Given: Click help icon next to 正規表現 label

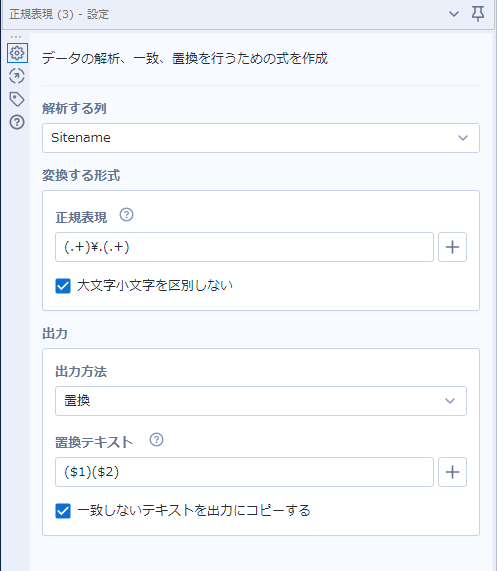Looking at the screenshot, I should click(127, 215).
